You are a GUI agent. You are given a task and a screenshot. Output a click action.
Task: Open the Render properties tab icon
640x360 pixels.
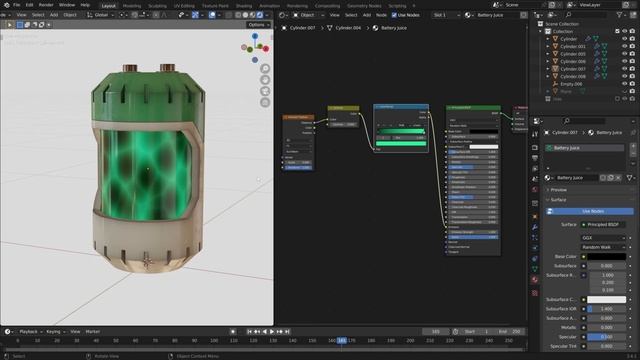coord(535,147)
